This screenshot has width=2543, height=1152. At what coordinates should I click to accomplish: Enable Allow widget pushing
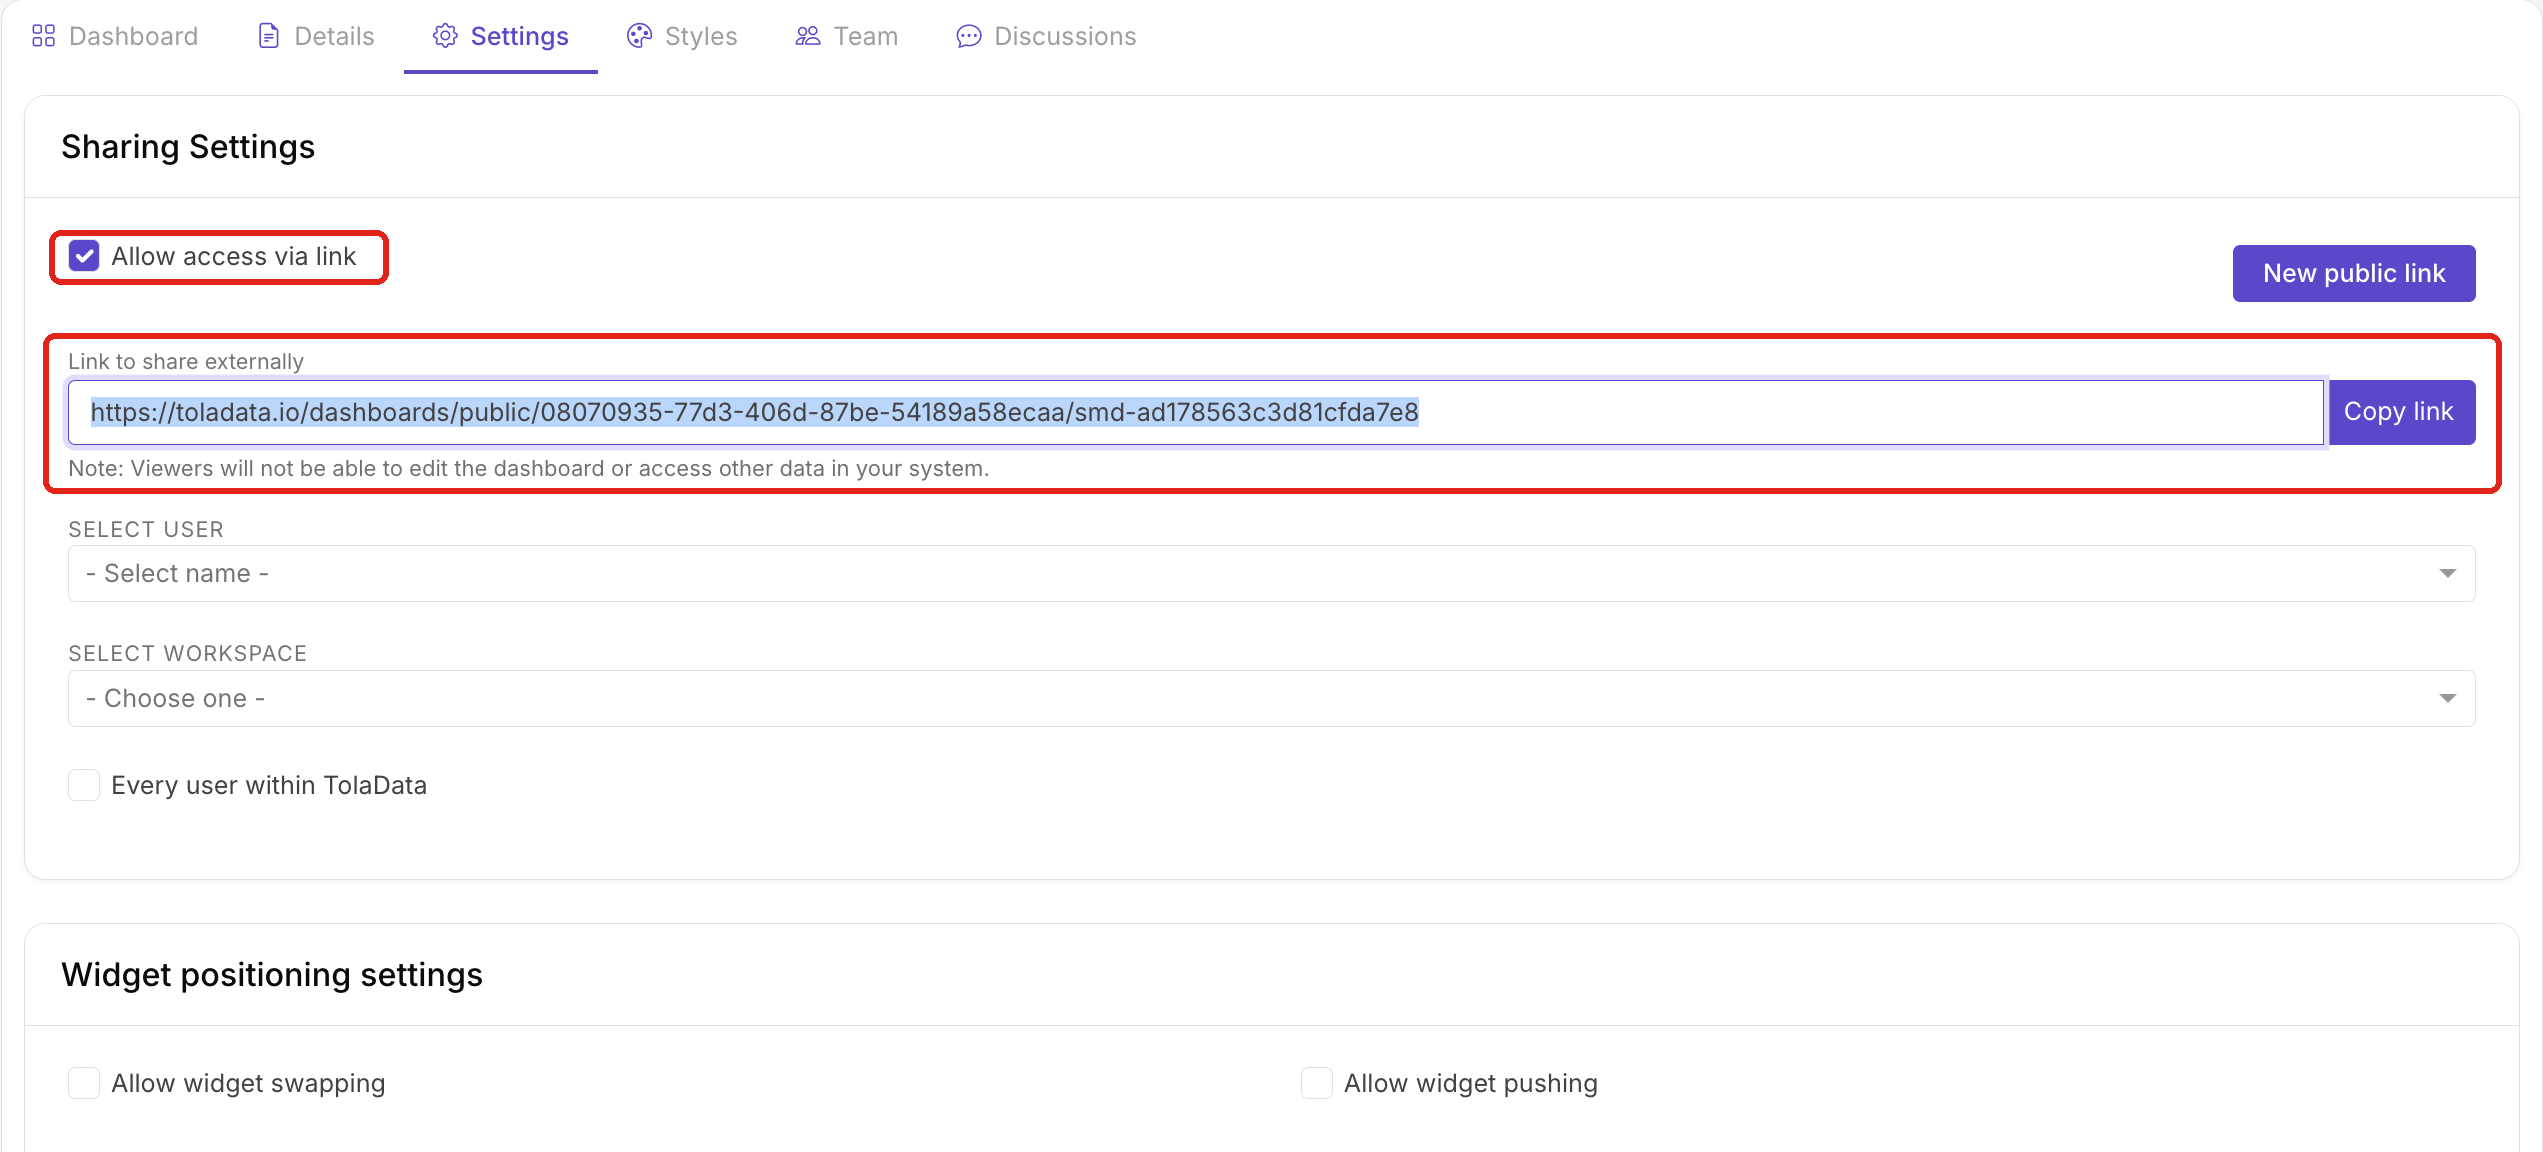tap(1317, 1083)
